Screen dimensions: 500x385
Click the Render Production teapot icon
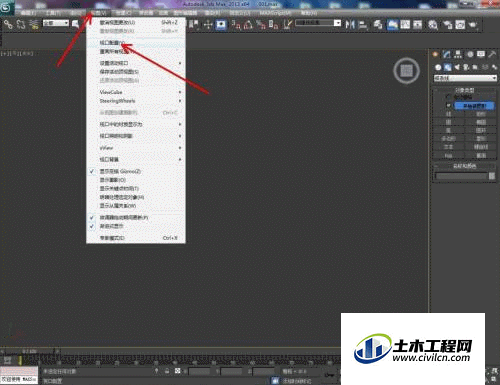pos(473,25)
